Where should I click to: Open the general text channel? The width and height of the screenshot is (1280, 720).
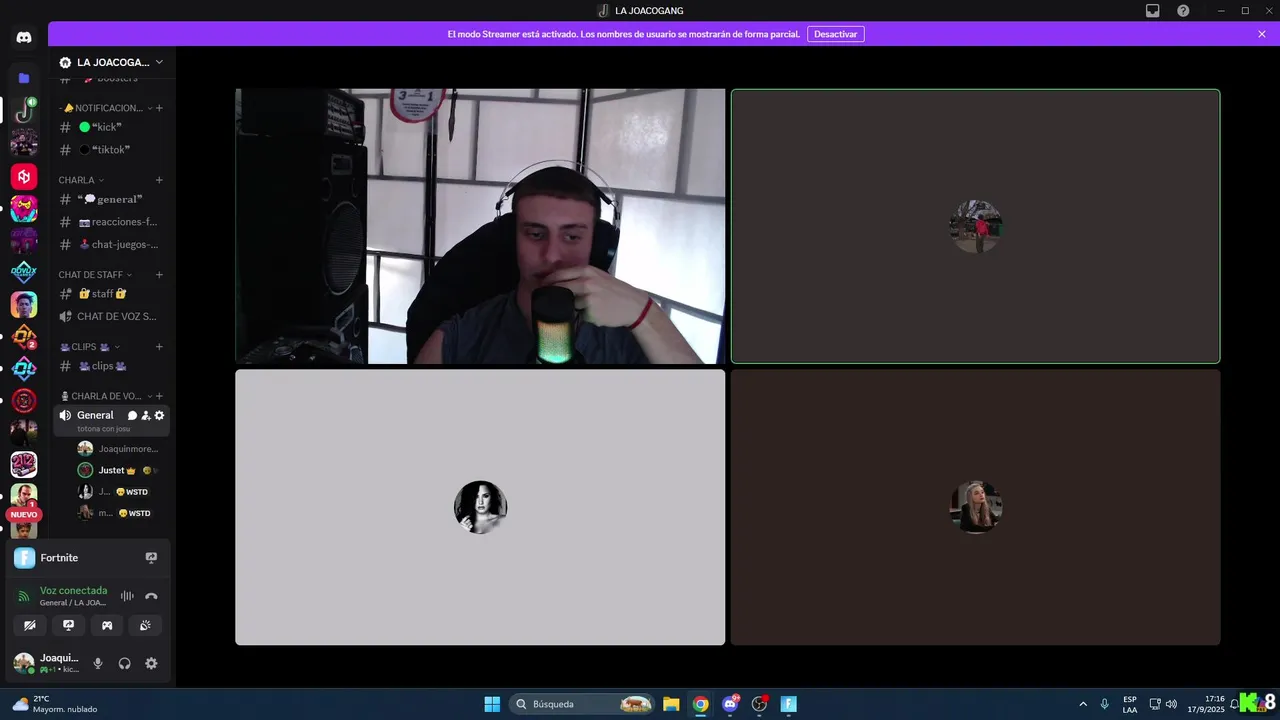pos(111,199)
